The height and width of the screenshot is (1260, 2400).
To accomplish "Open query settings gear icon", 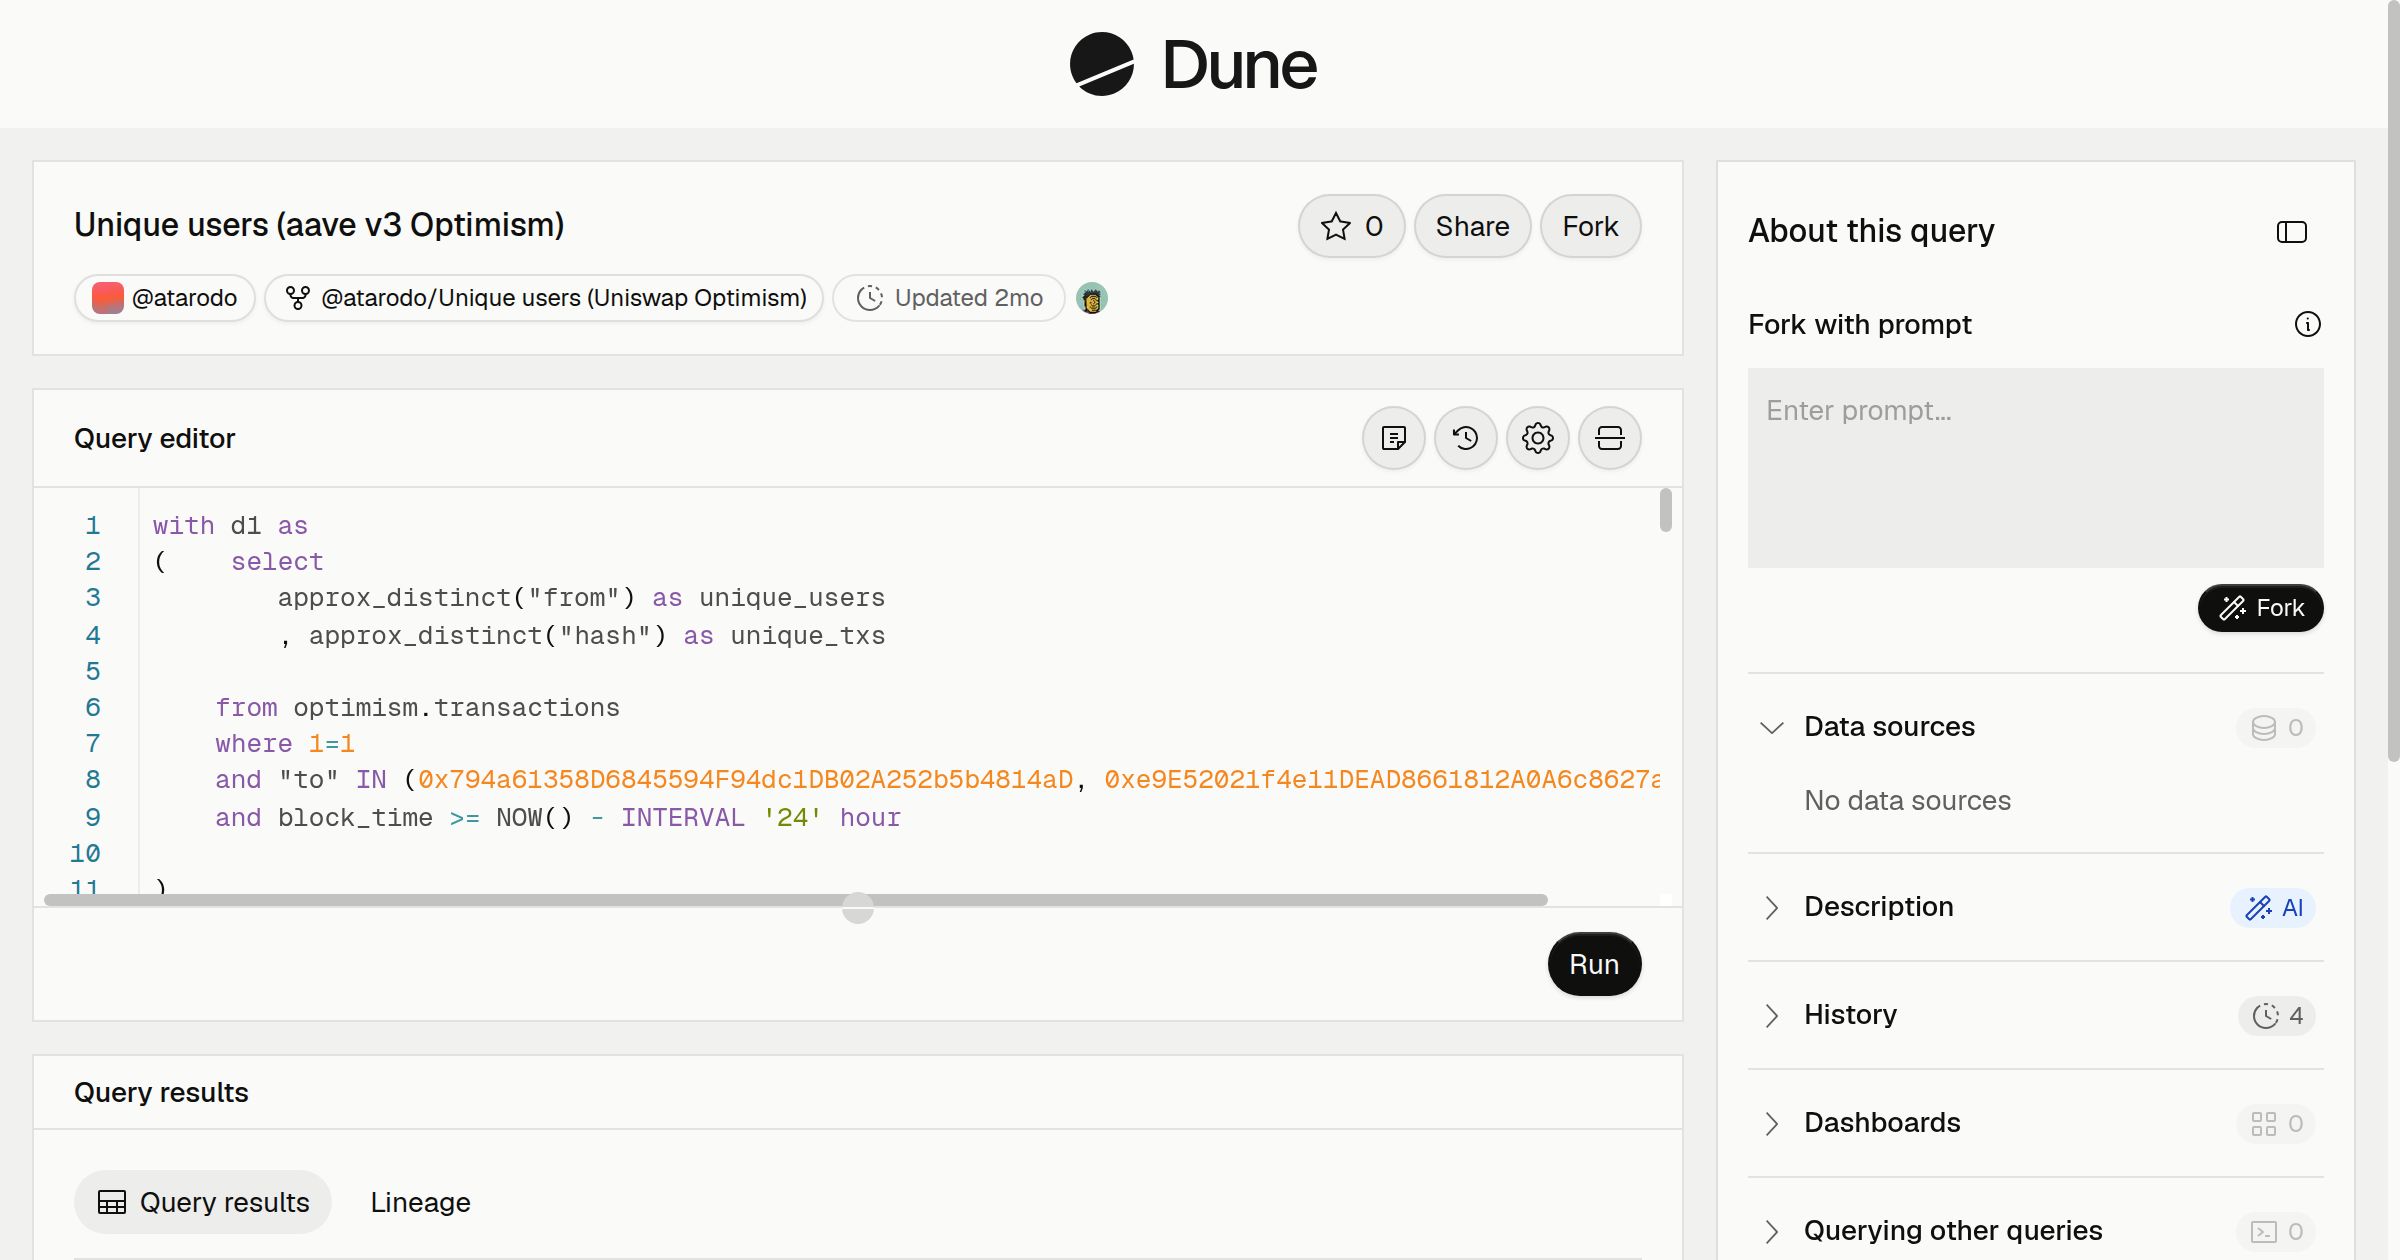I will point(1537,438).
